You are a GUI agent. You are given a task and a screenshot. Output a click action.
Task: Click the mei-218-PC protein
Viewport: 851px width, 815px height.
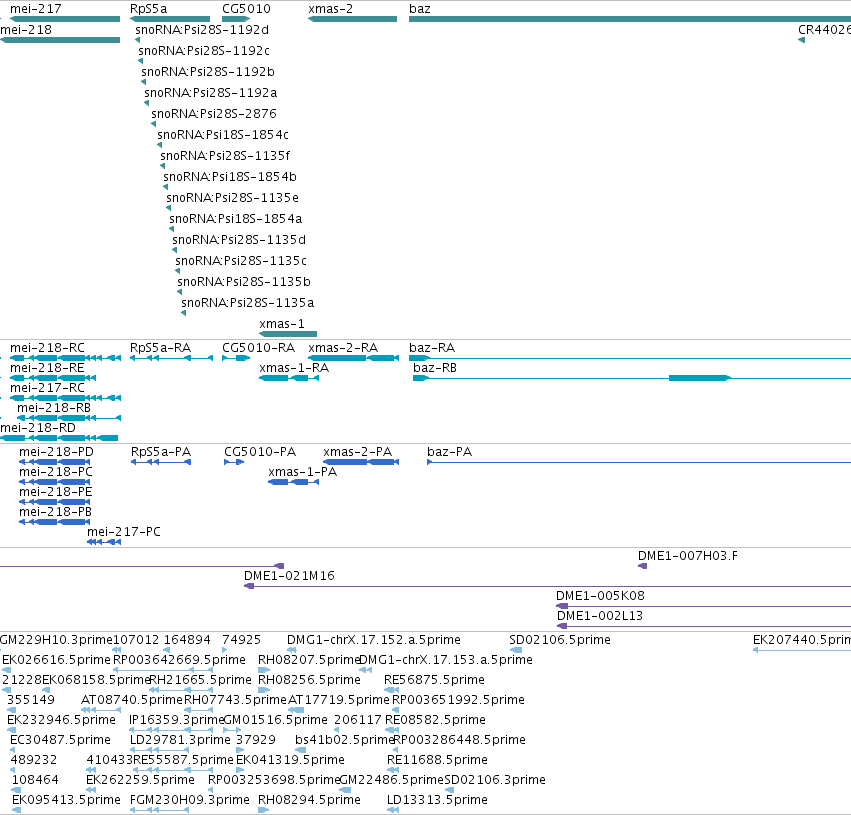pos(55,482)
